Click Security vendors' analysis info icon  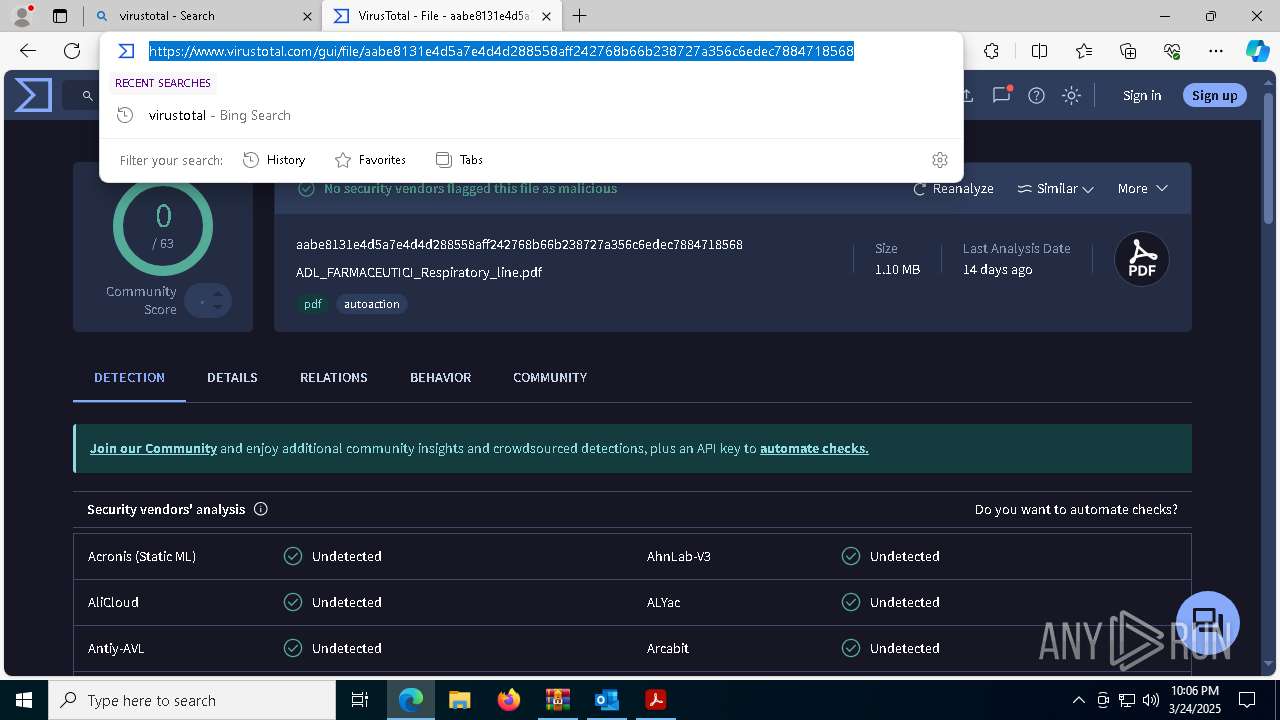261,509
